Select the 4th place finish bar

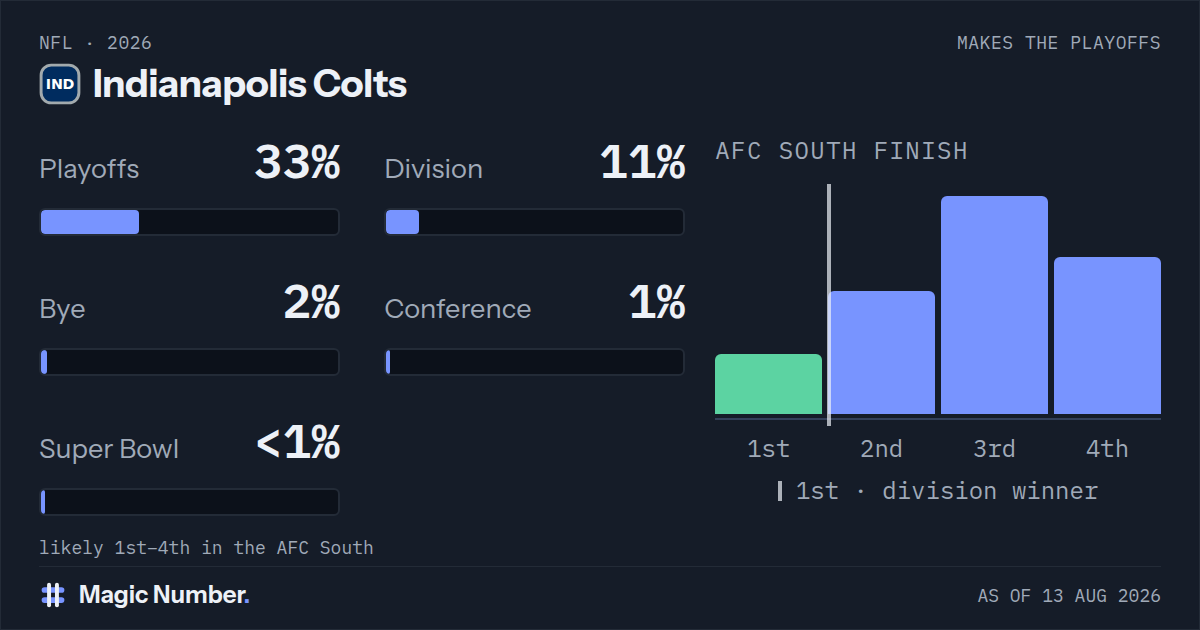pyautogui.click(x=1107, y=336)
